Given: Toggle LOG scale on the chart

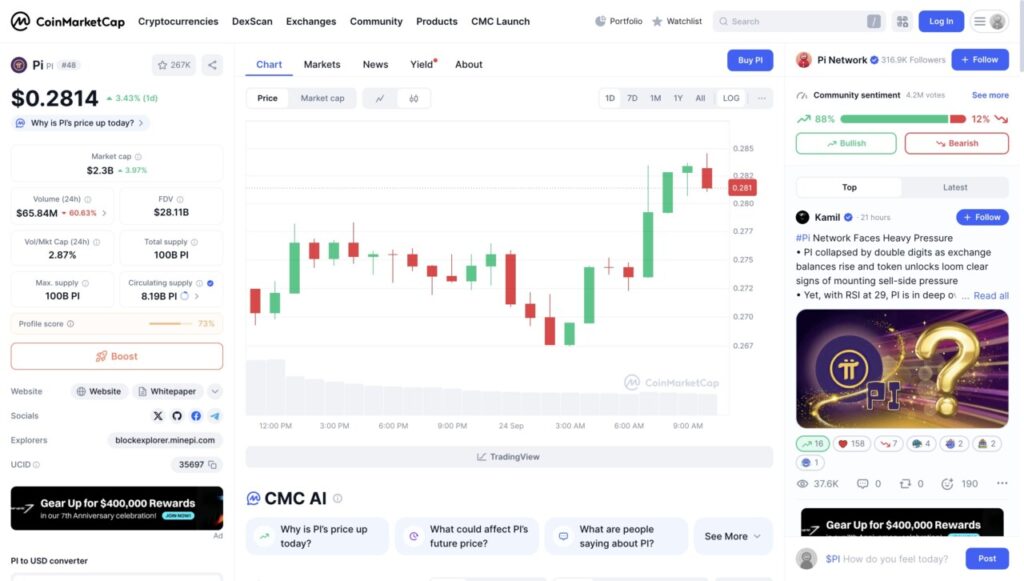Looking at the screenshot, I should (731, 98).
